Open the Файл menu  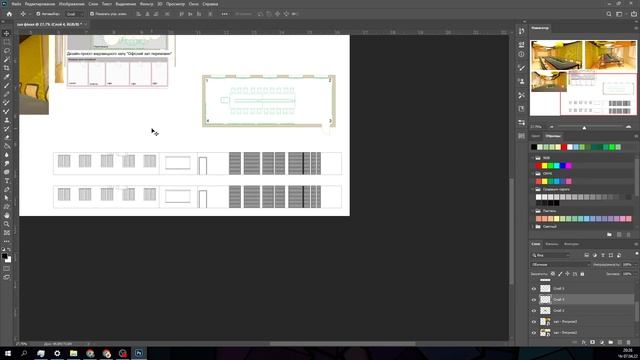coord(16,4)
